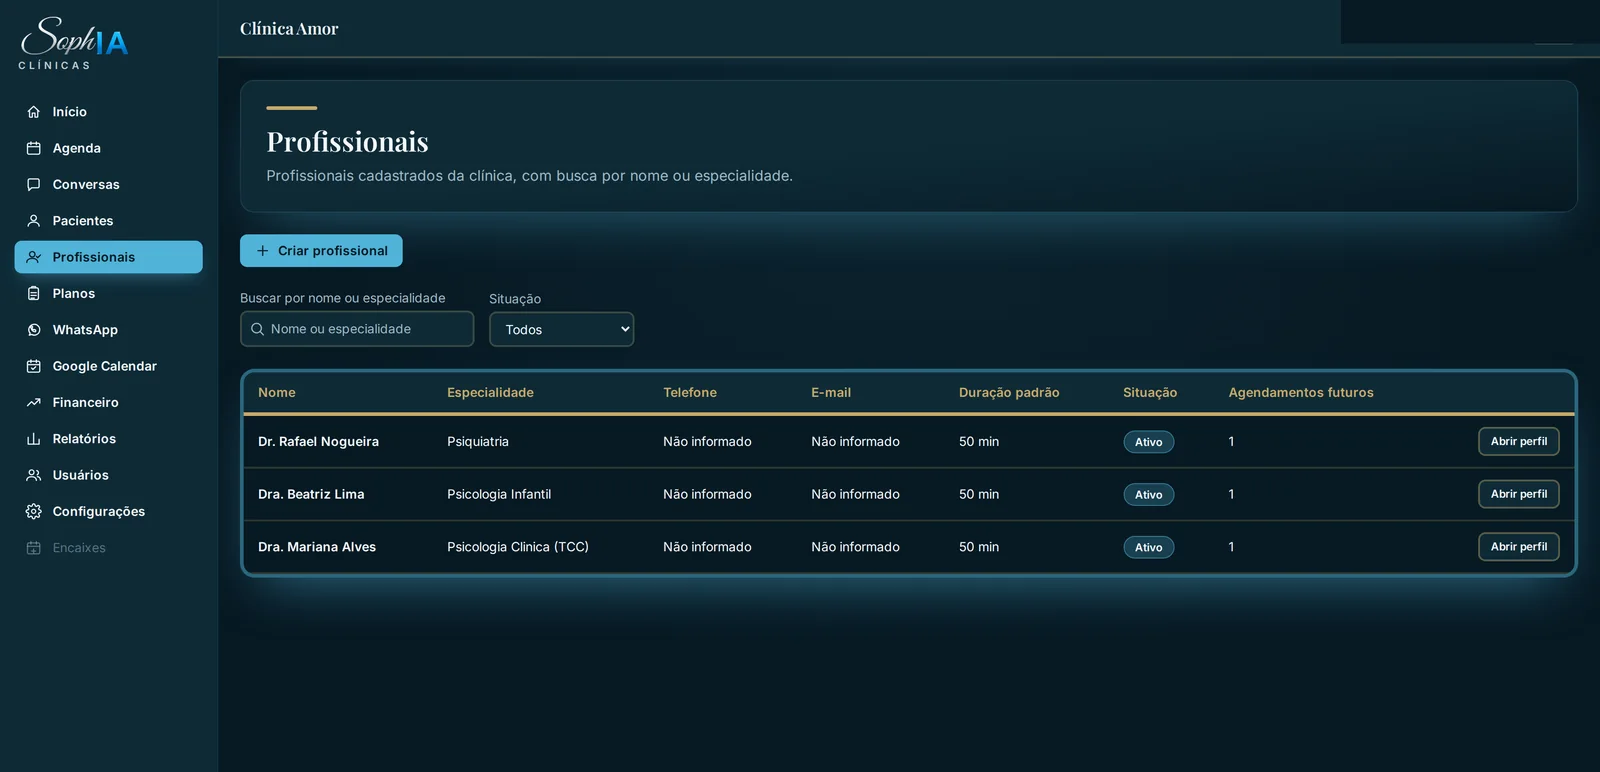The width and height of the screenshot is (1600, 772).
Task: Click the Especialidade column header
Action: pos(490,393)
